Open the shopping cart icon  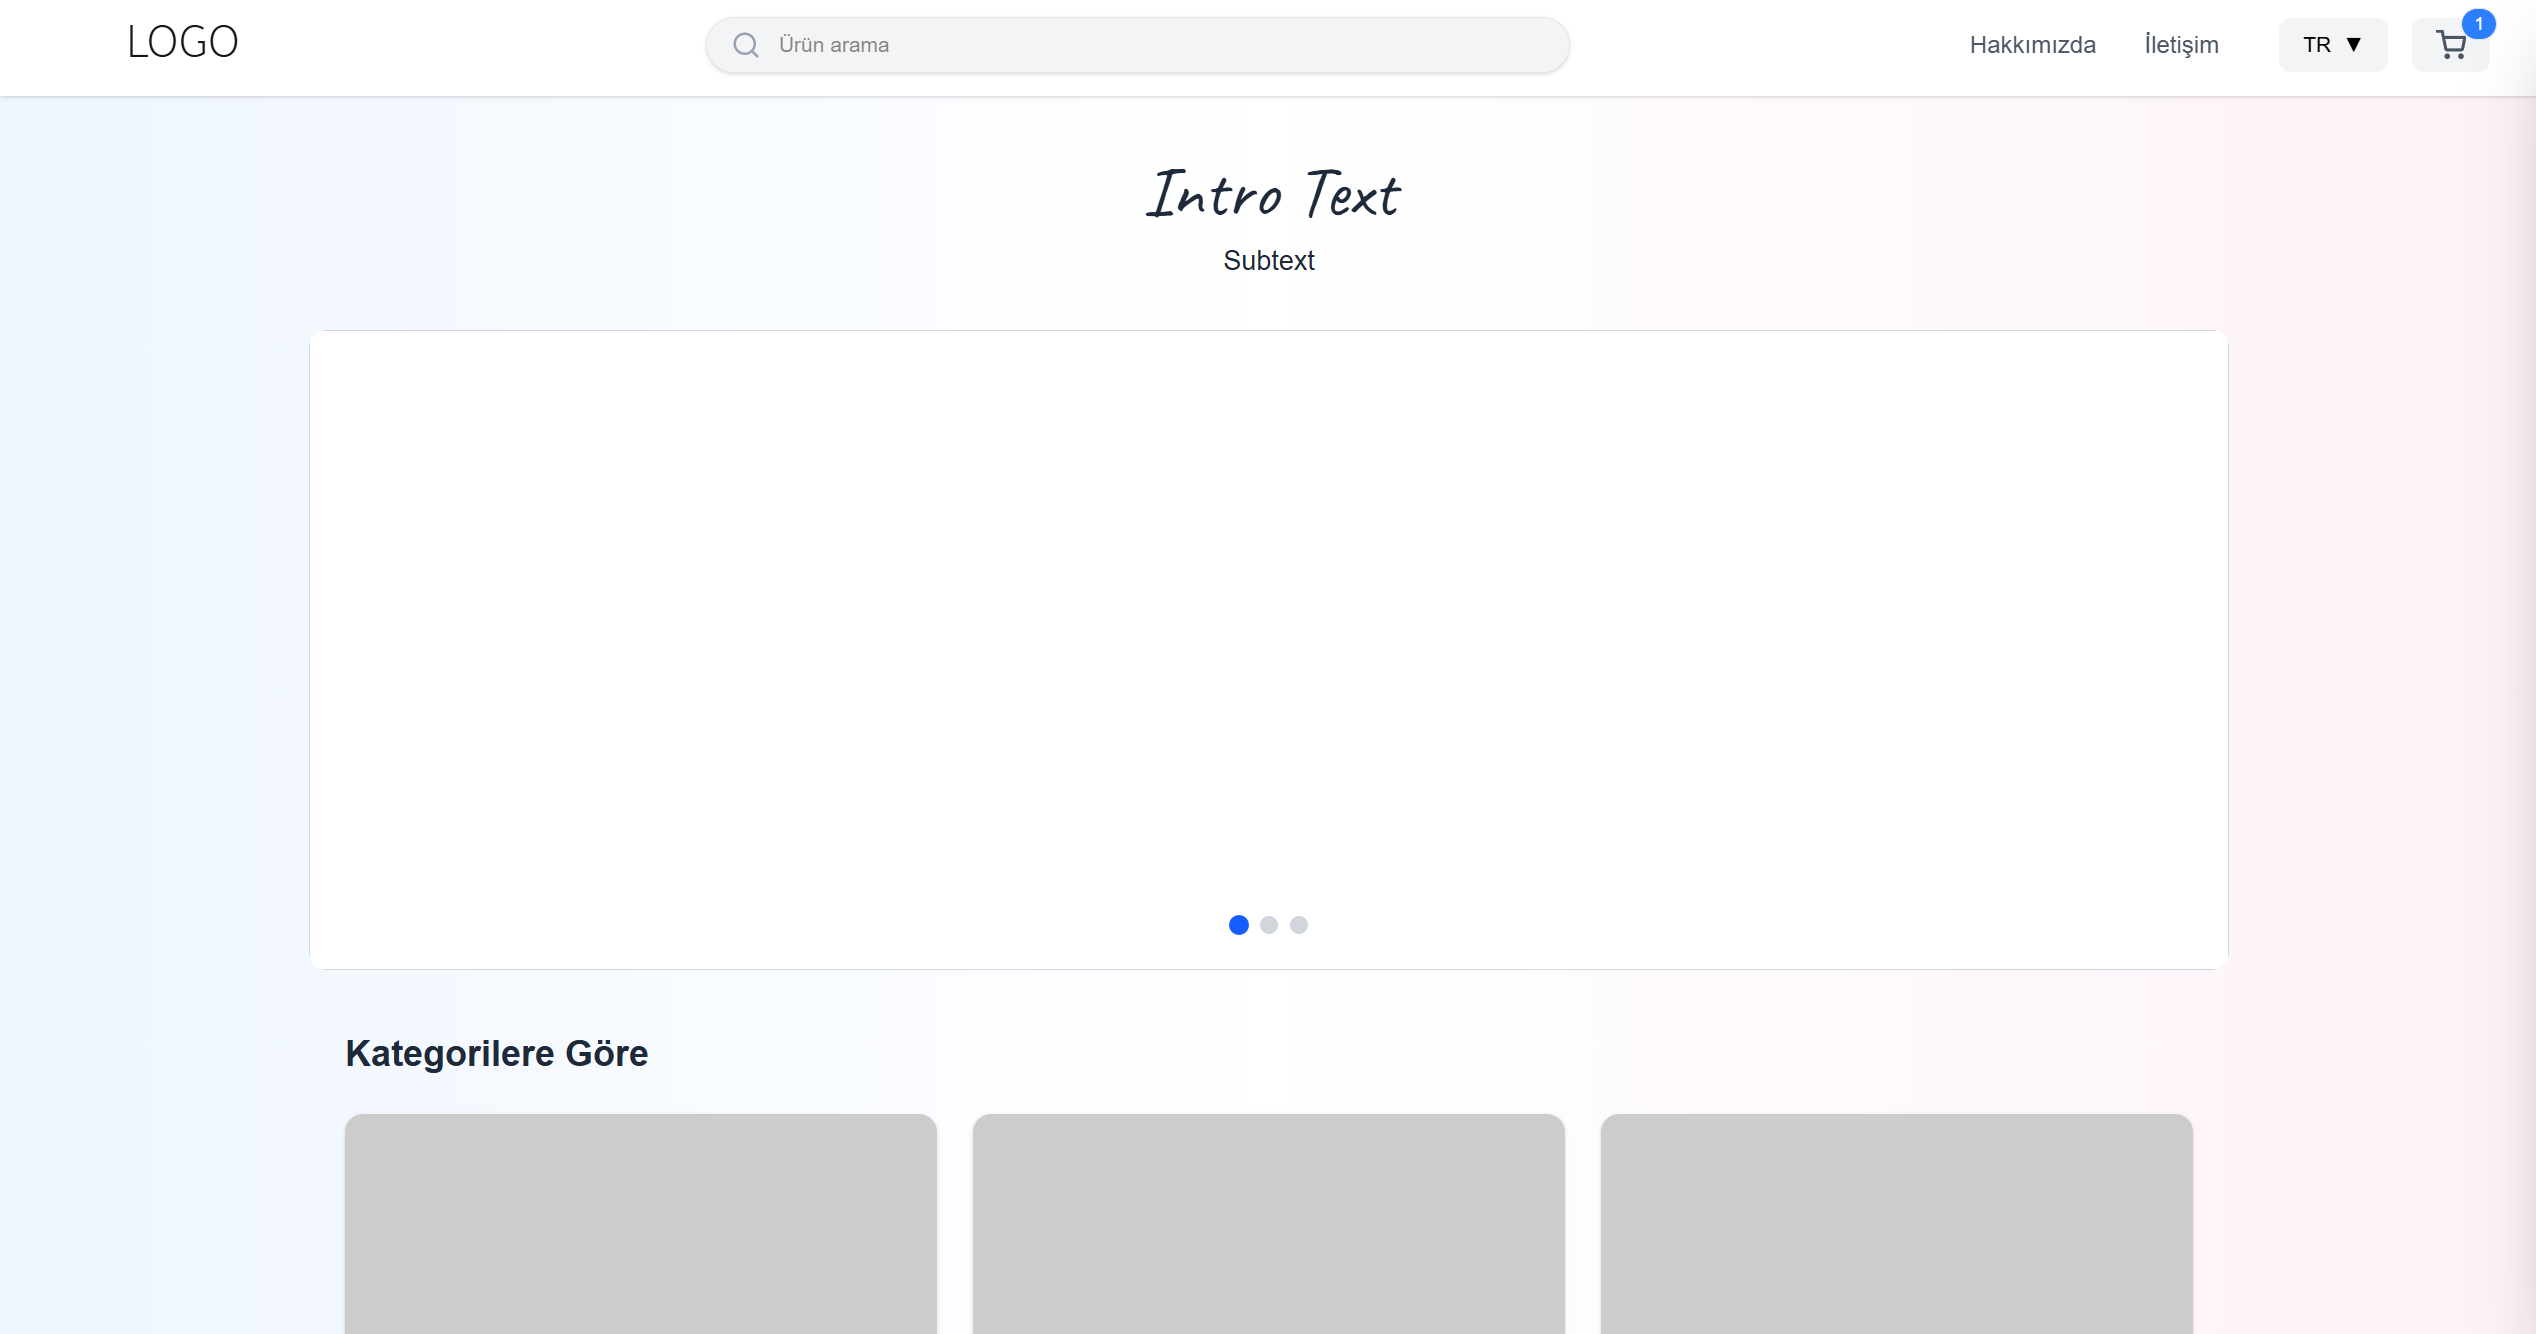click(x=2449, y=45)
